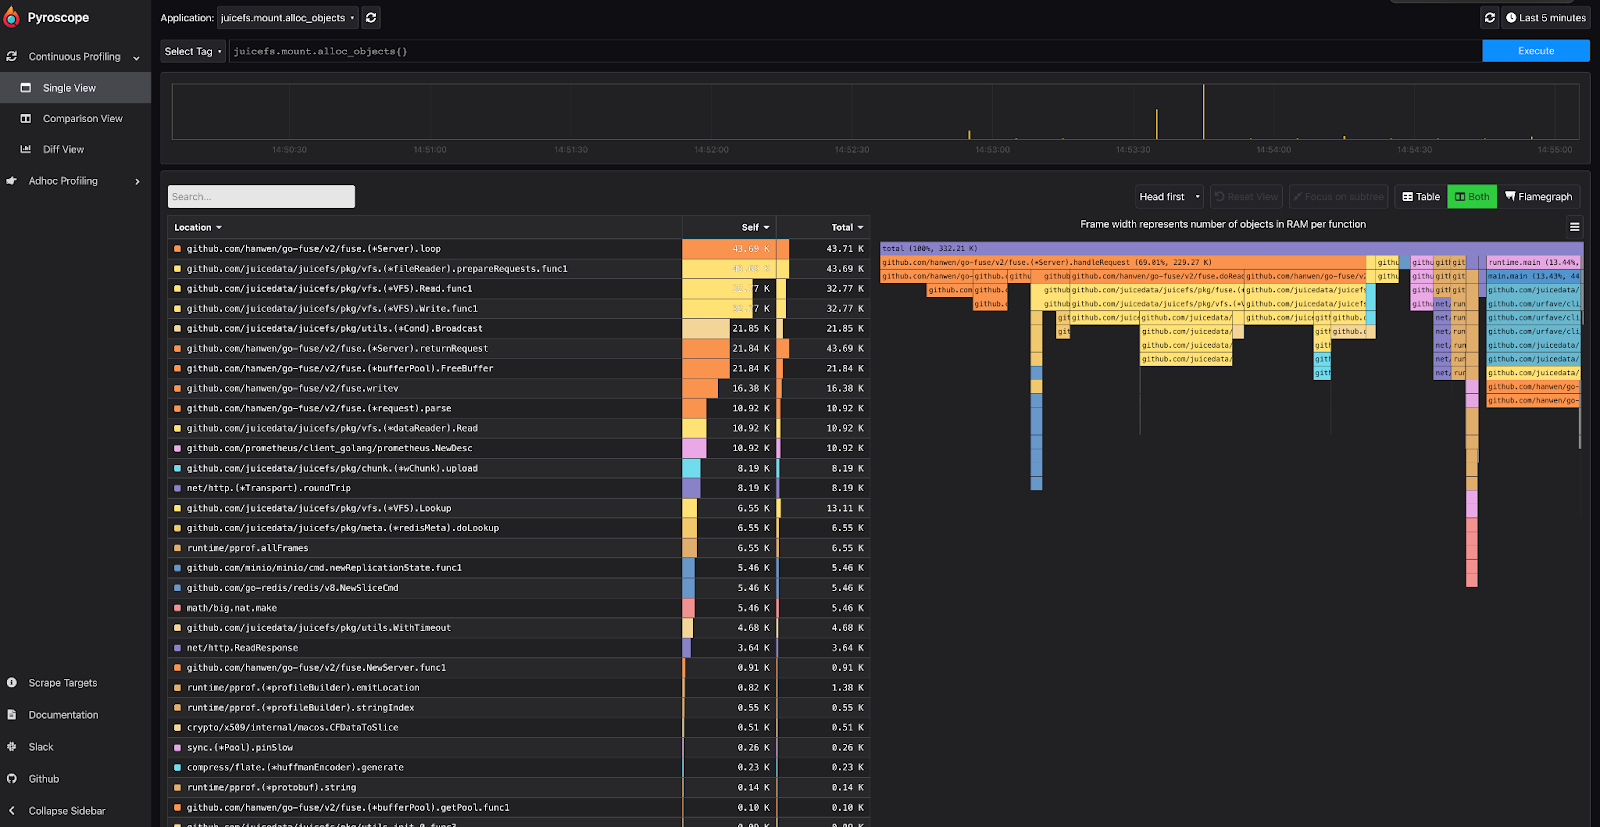
Task: Click the cyan swatch beside (*wChunk).upload row
Action: pos(178,468)
